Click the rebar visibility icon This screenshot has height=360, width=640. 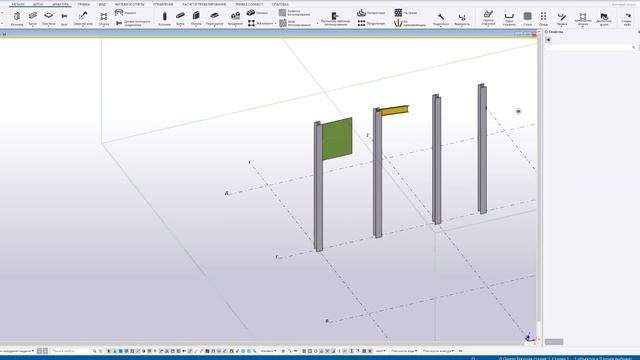[x=462, y=17]
